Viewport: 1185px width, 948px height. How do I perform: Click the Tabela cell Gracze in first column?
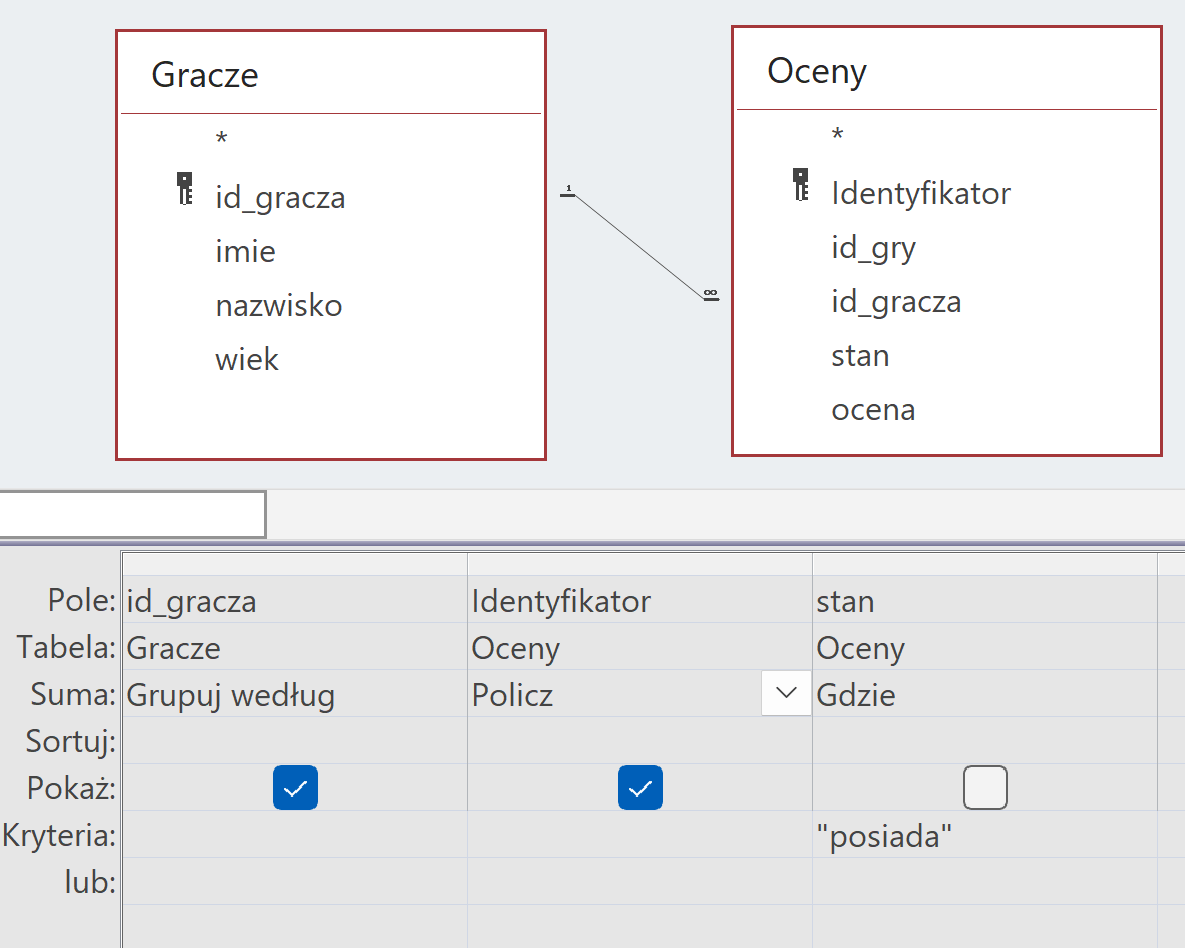pos(295,648)
